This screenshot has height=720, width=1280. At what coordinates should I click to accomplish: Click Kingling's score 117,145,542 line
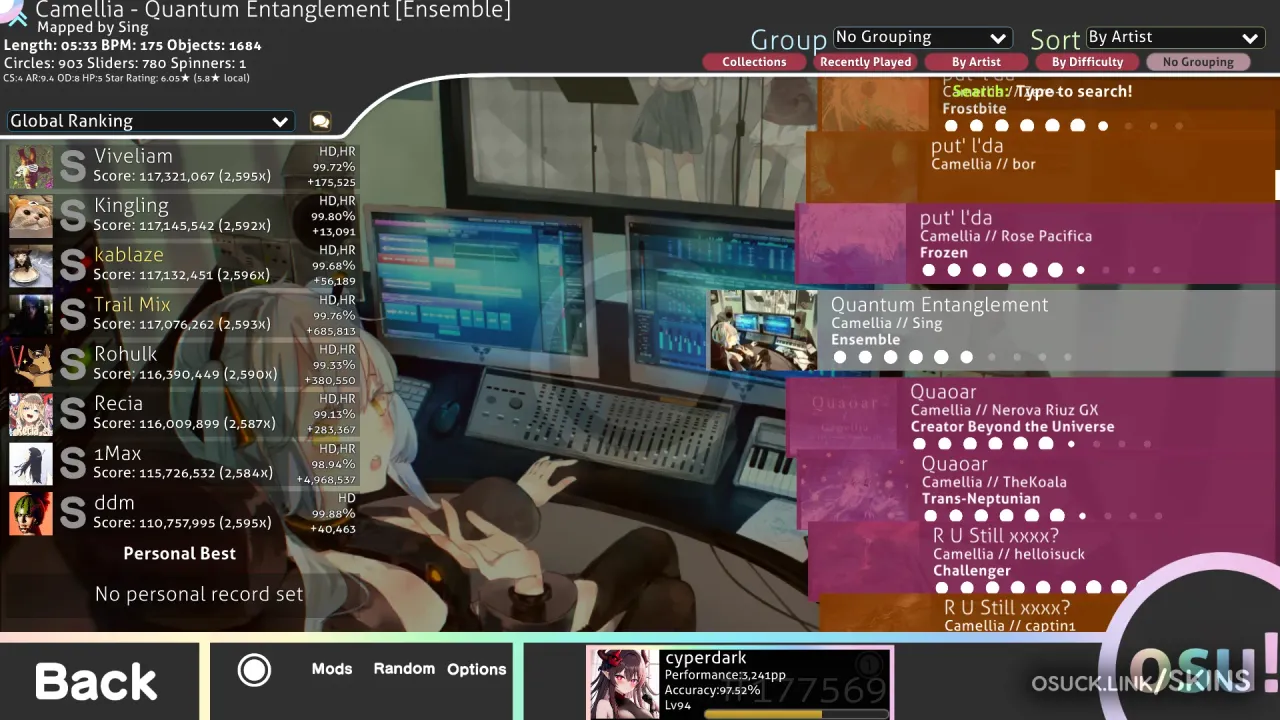coord(182,226)
